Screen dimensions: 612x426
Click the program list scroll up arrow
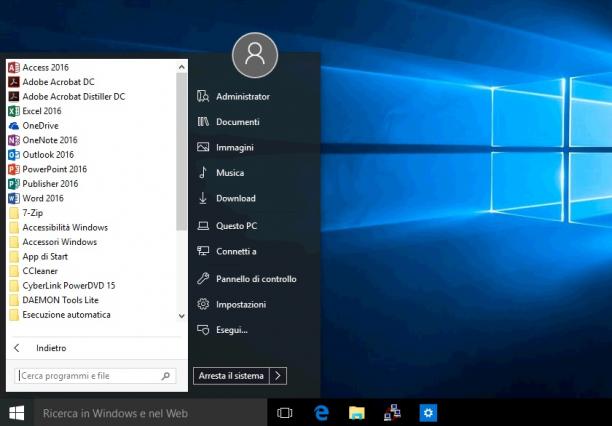coord(181,67)
